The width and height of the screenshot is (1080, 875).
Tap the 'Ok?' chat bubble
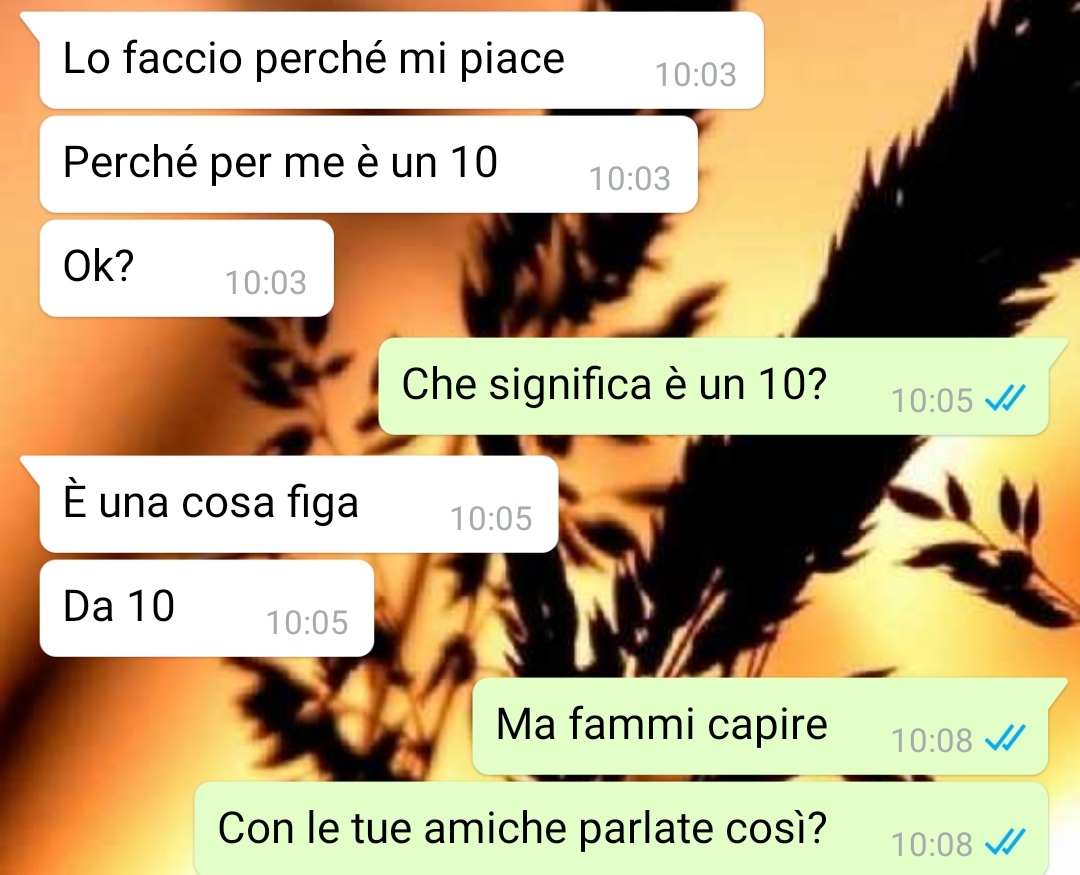click(187, 268)
